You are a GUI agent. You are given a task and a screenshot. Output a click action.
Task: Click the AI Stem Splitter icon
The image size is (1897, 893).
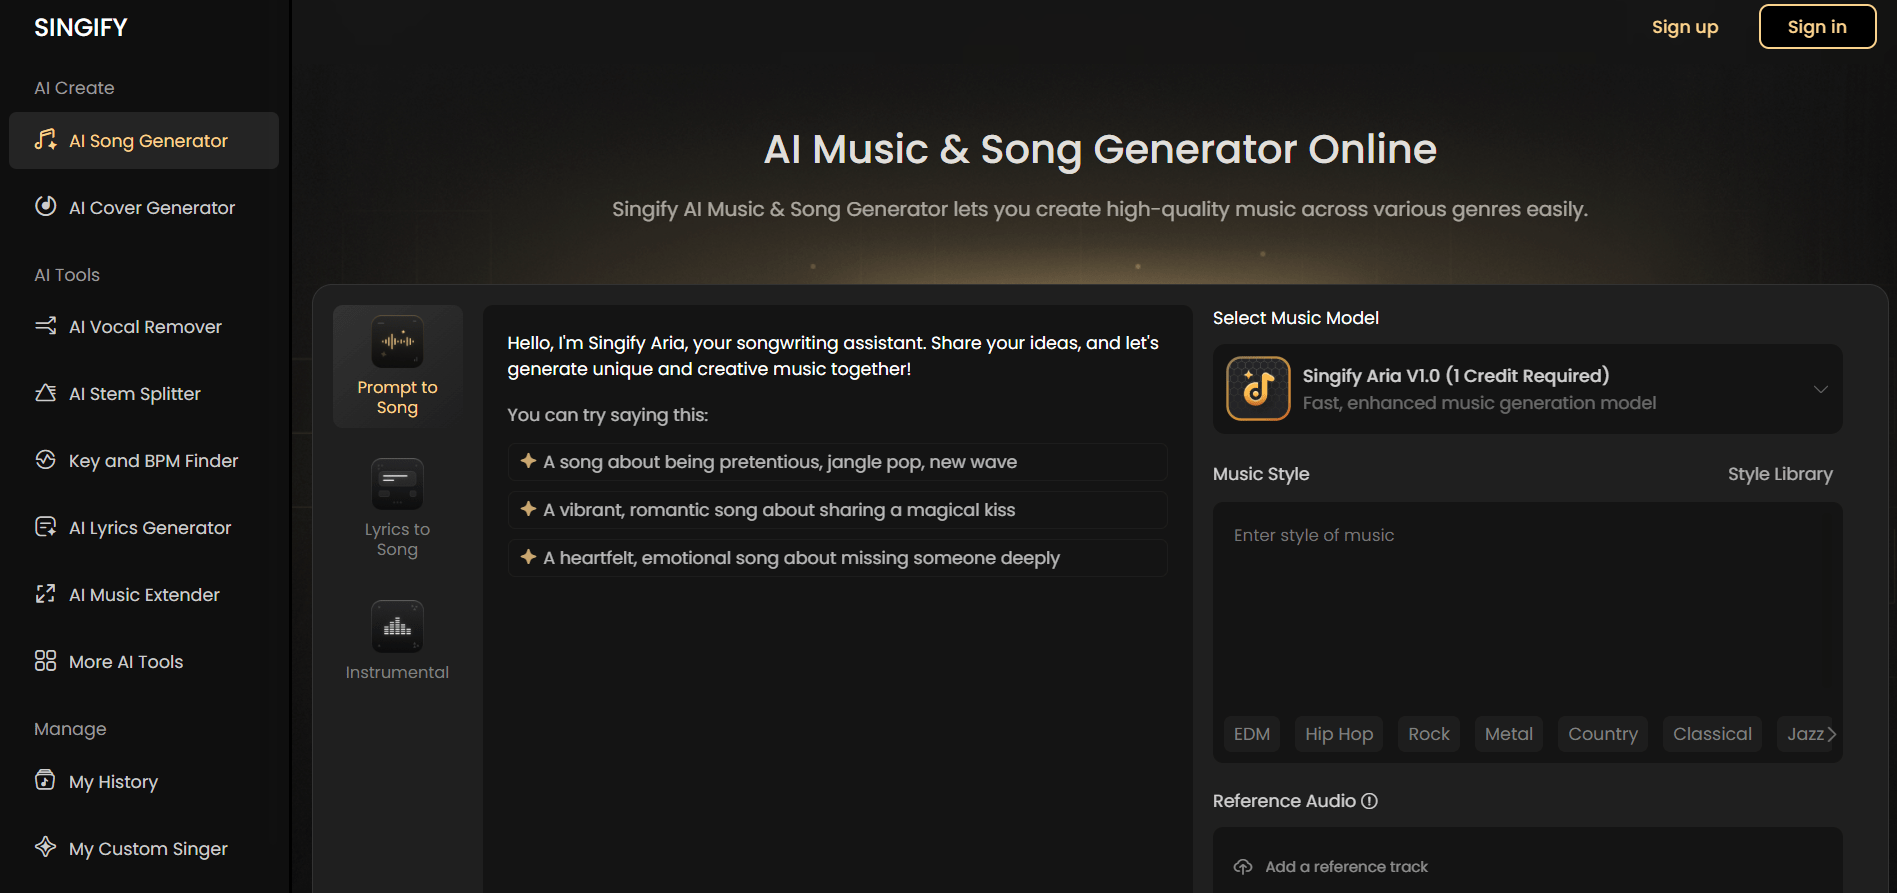pyautogui.click(x=45, y=393)
